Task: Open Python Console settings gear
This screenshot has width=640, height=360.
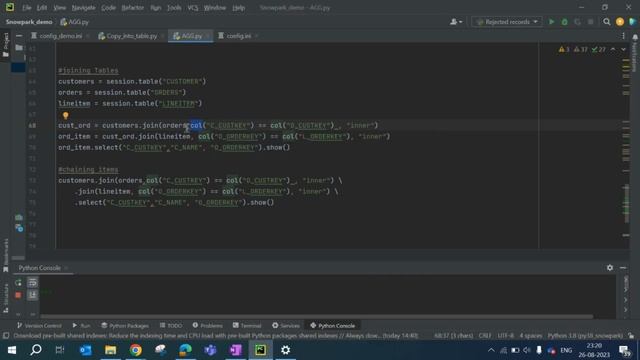Action: tap(609, 268)
